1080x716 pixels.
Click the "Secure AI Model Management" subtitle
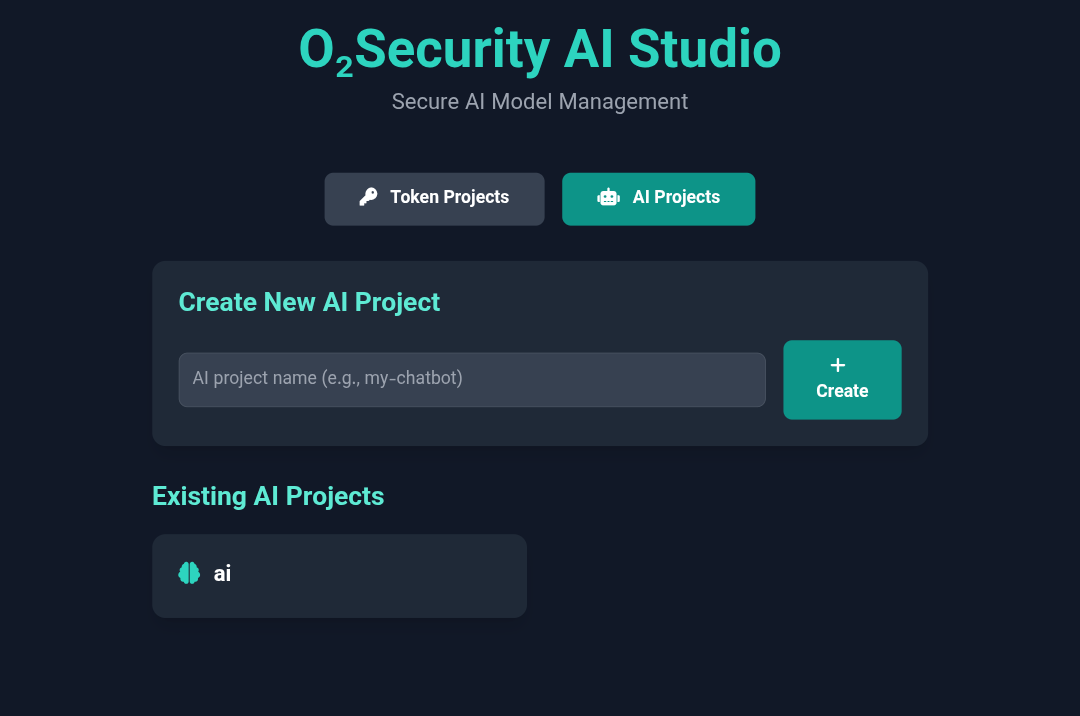point(540,101)
